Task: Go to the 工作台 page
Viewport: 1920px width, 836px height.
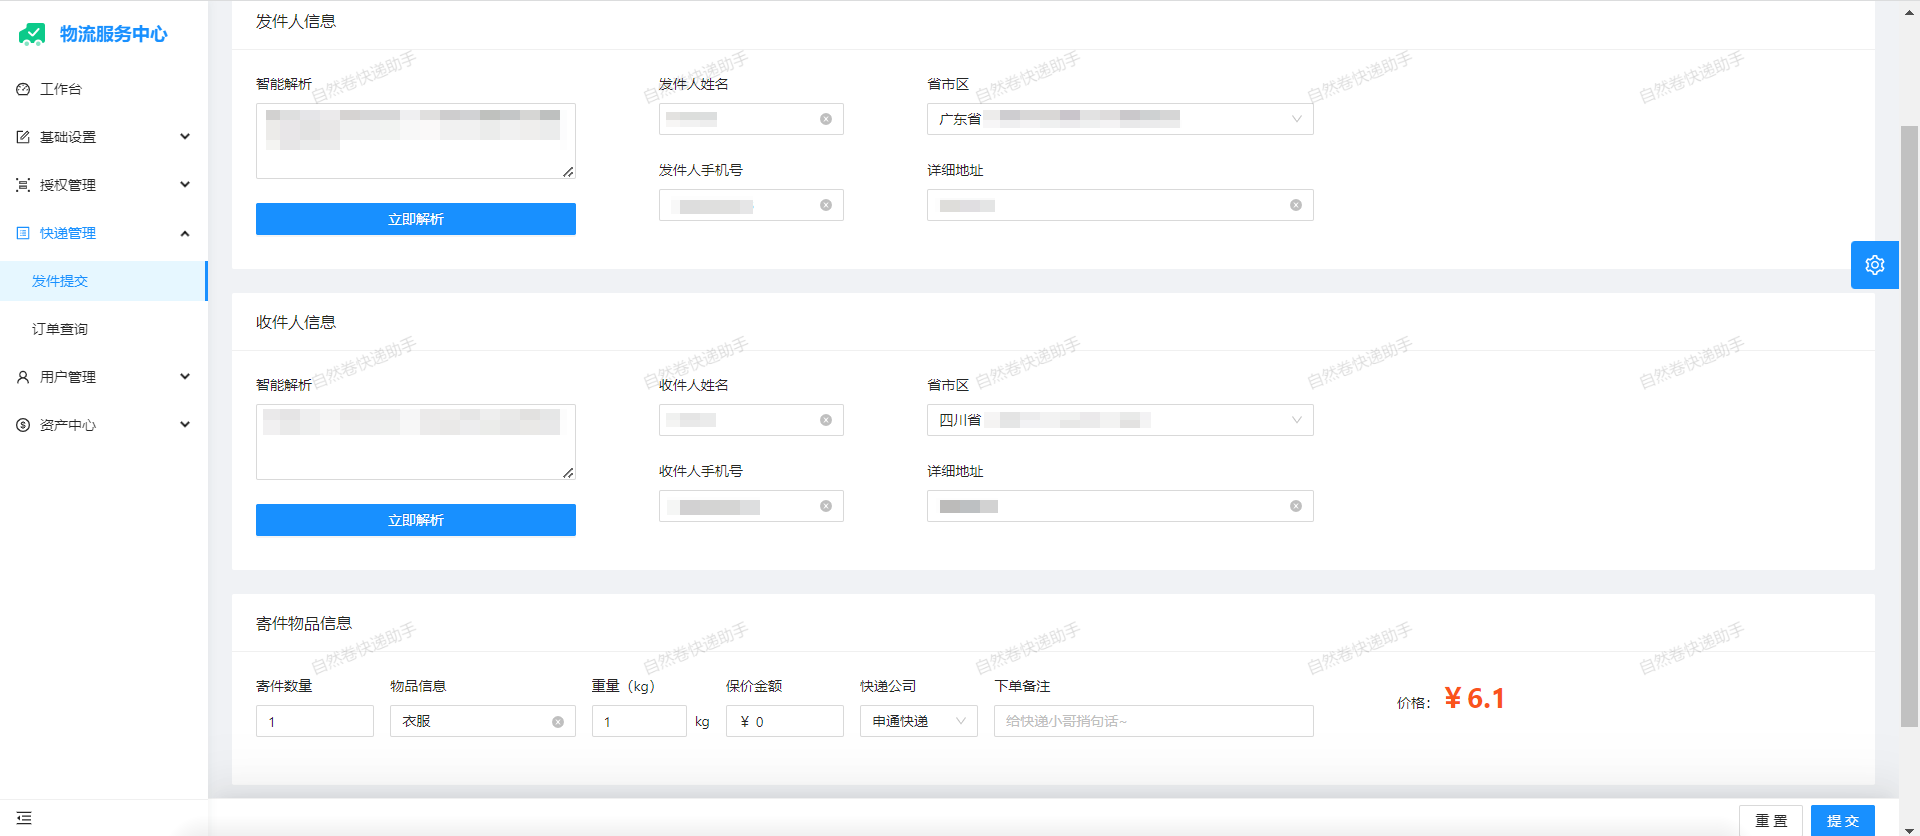Action: [x=60, y=89]
